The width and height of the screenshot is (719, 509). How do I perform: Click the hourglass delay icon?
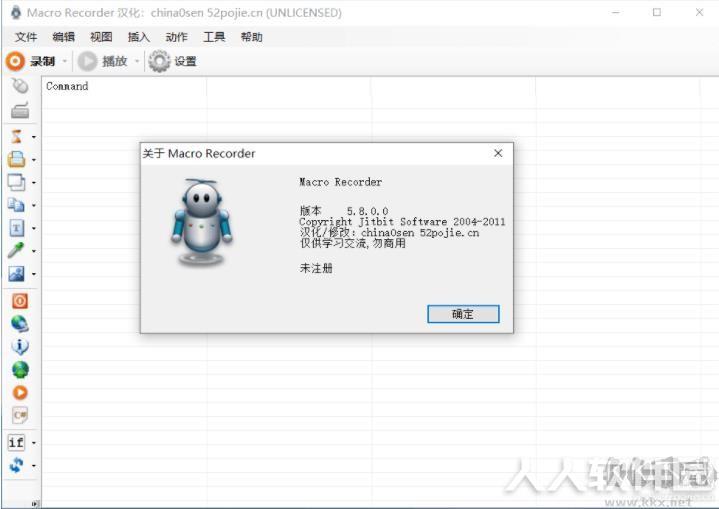tap(17, 137)
